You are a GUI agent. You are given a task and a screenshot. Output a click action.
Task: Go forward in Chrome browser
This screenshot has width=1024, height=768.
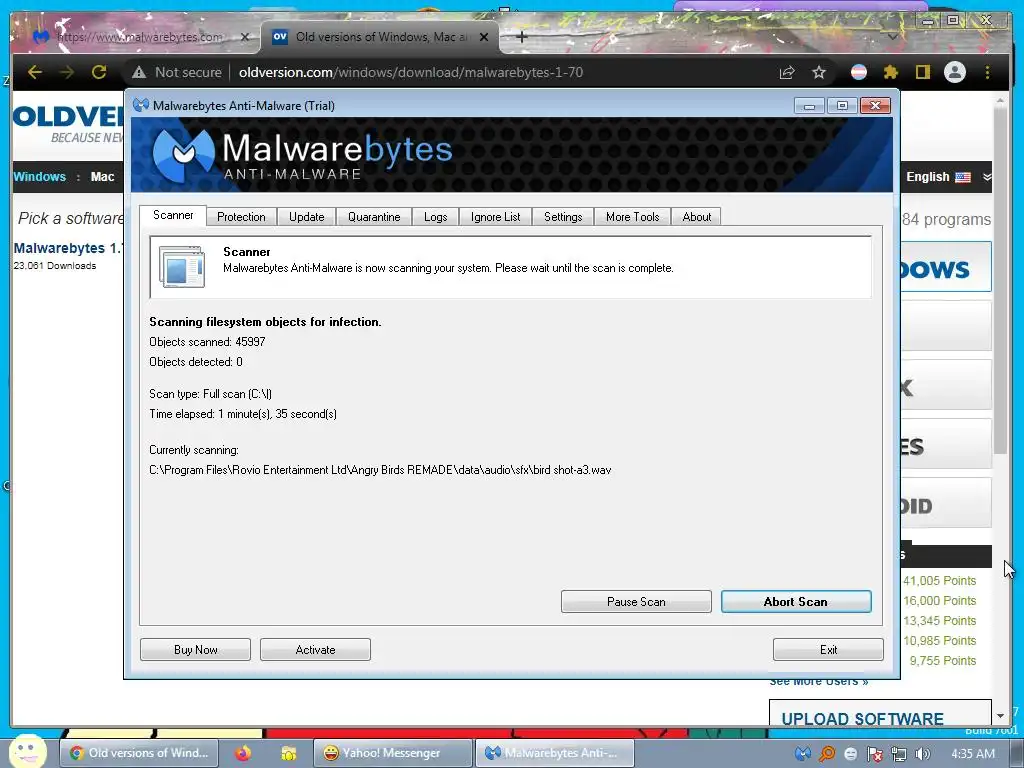point(67,72)
